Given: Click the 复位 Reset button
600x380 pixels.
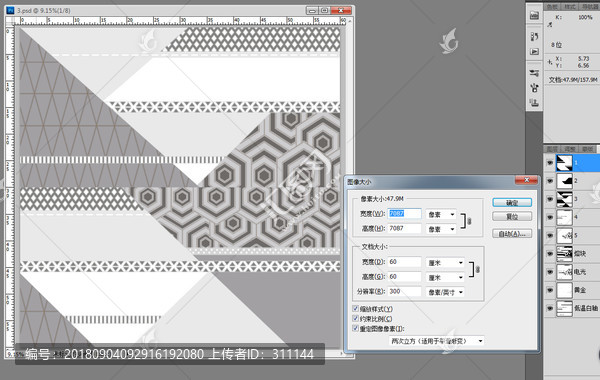Looking at the screenshot, I should (512, 217).
